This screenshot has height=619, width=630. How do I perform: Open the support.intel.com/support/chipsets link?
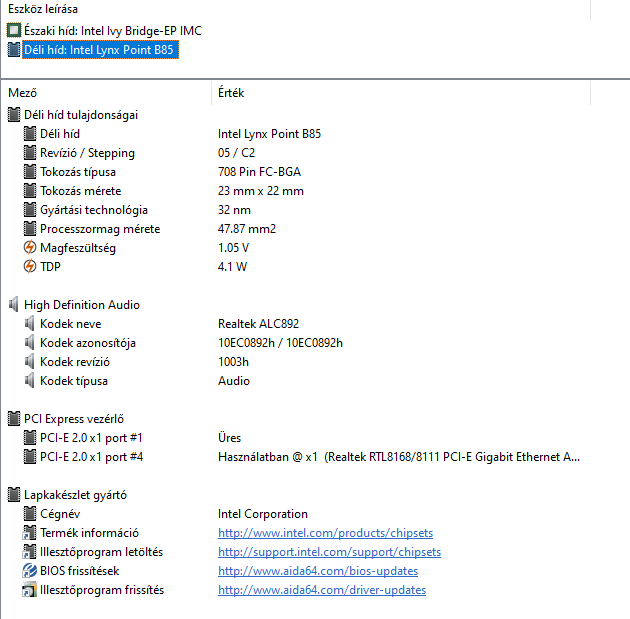point(329,552)
